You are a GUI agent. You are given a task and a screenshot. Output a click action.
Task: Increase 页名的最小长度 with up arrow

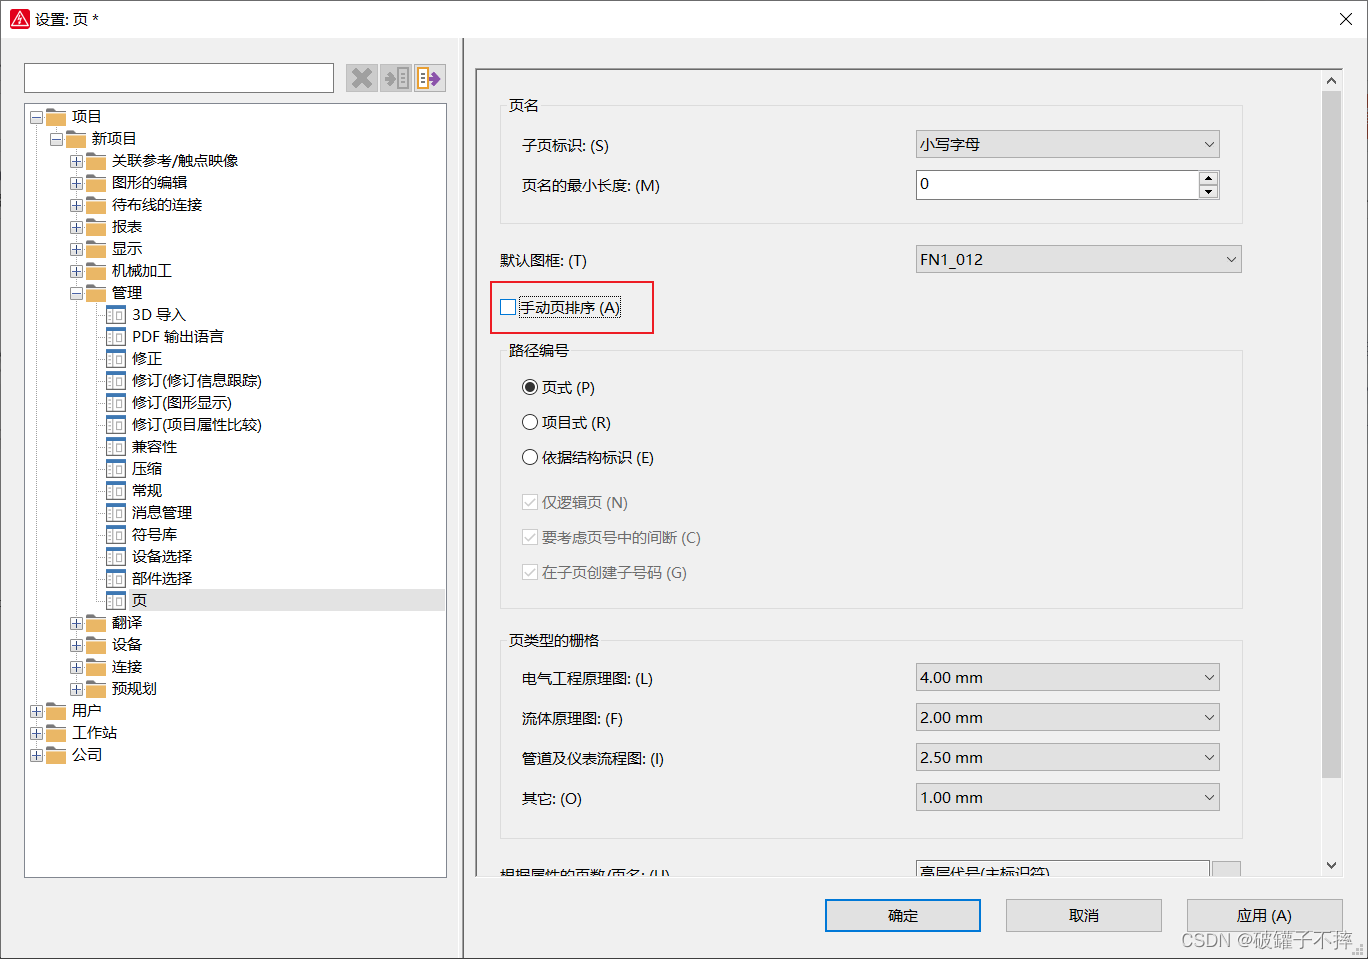tap(1209, 178)
